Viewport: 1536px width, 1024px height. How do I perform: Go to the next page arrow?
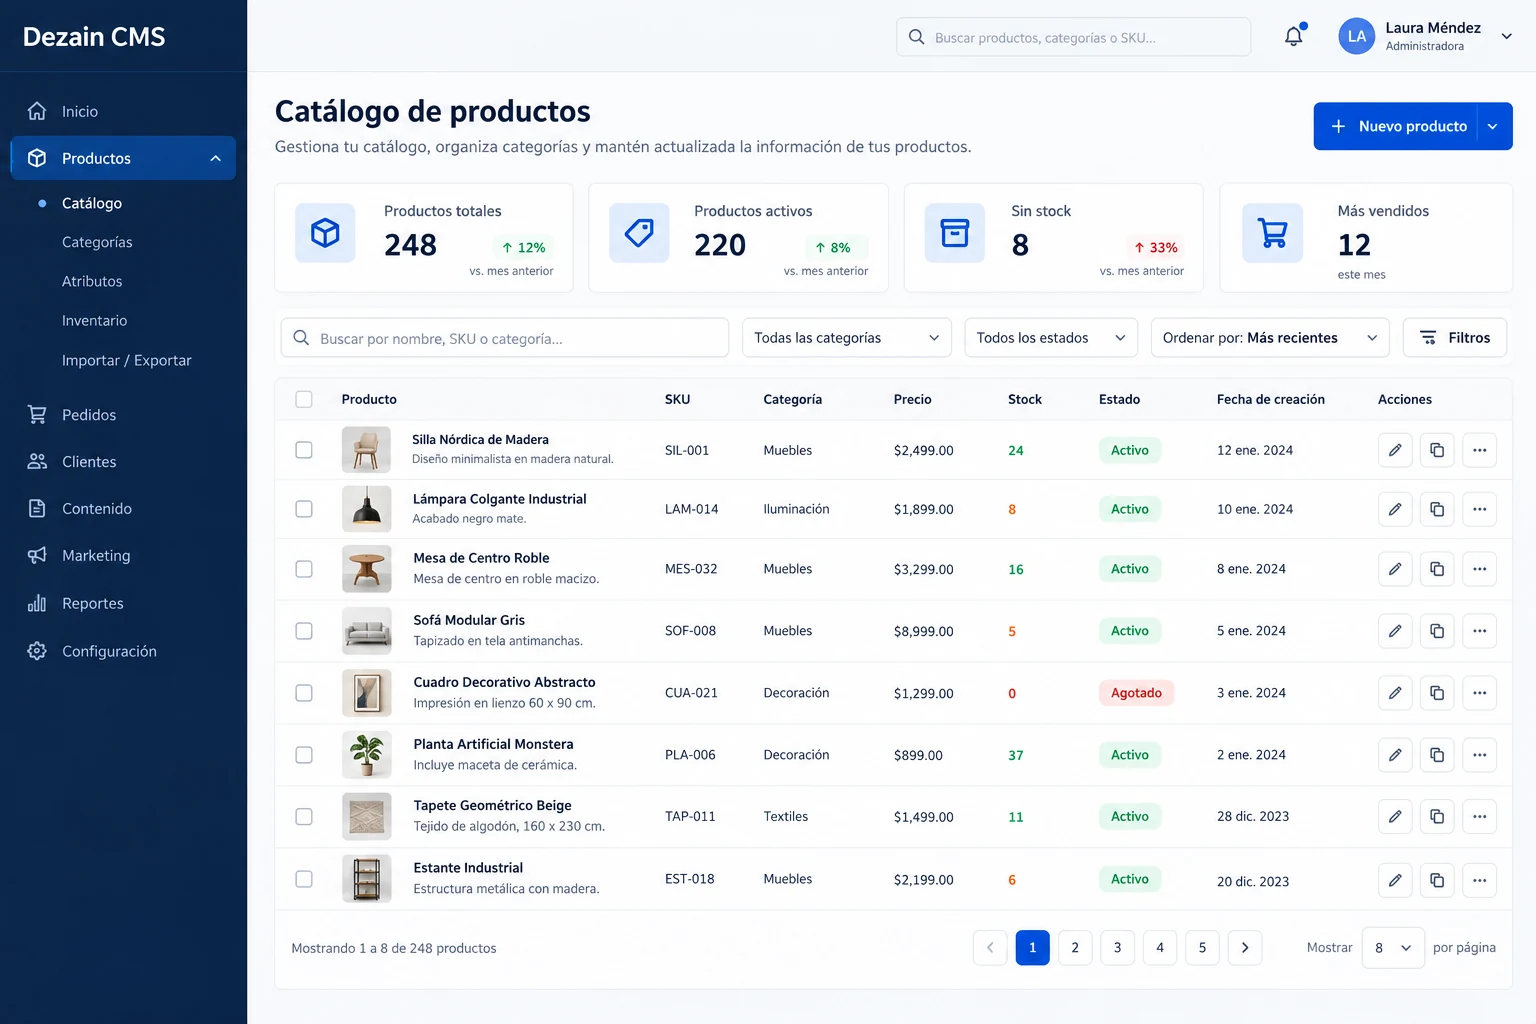1245,948
